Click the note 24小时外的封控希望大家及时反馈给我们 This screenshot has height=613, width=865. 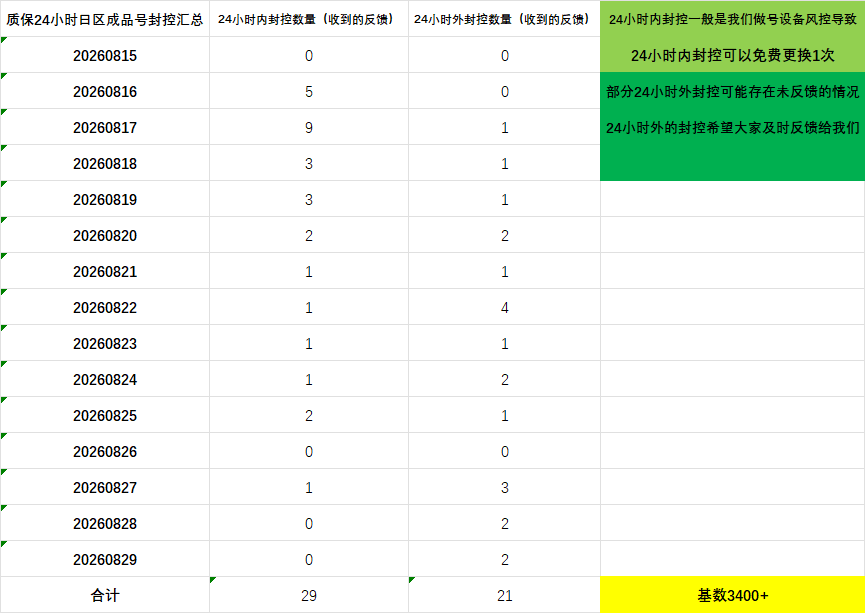[733, 127]
